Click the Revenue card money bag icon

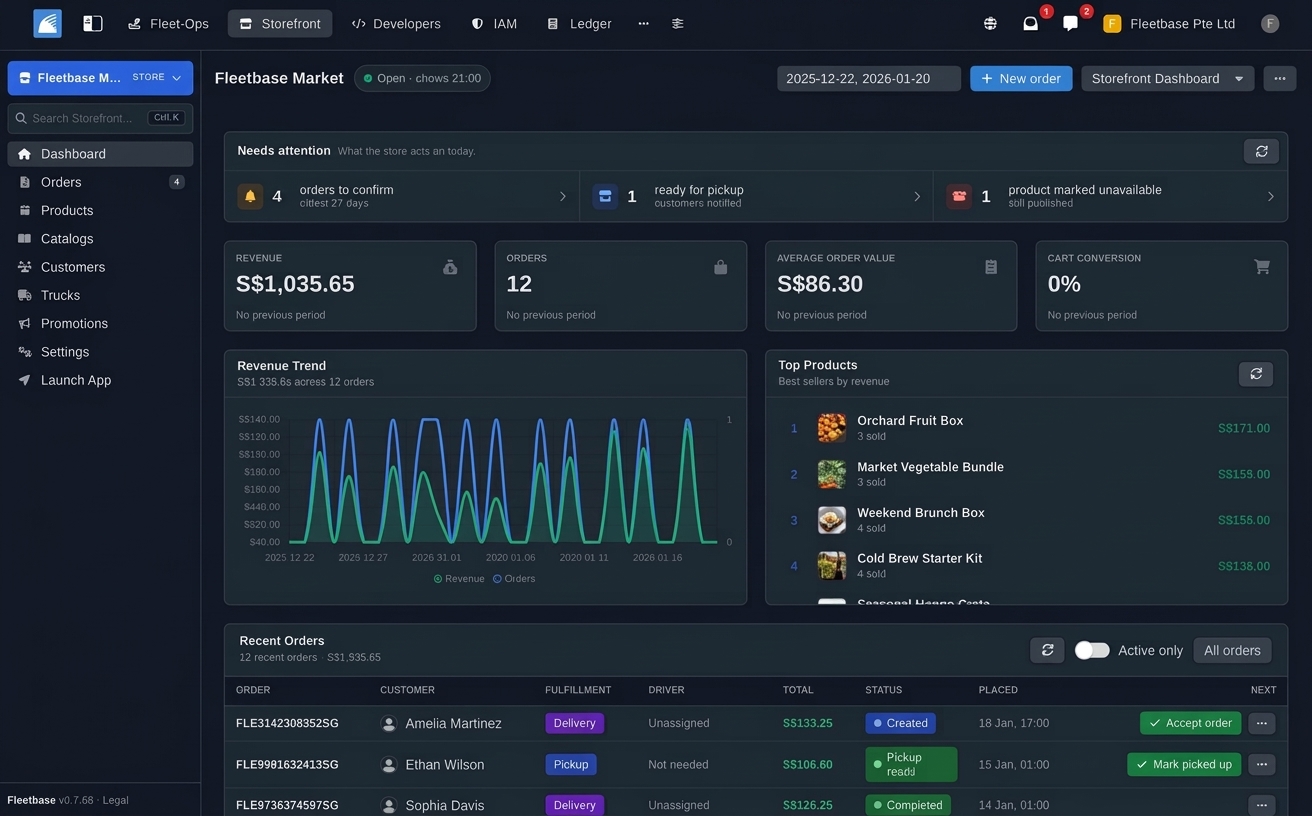coord(450,267)
